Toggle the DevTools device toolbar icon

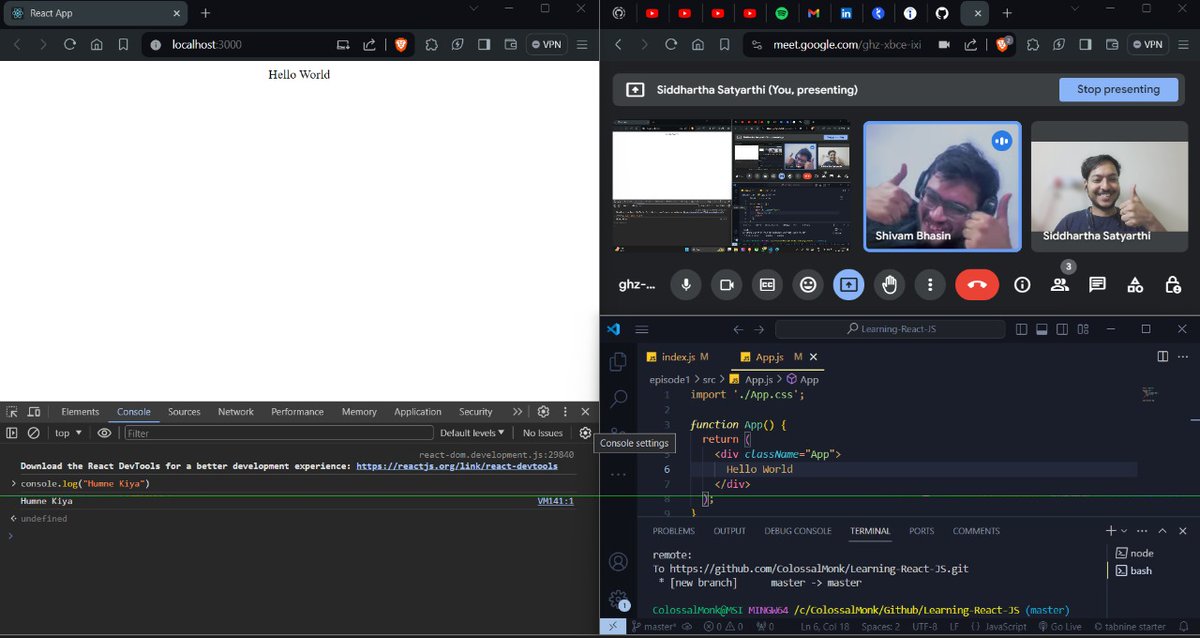(34, 412)
